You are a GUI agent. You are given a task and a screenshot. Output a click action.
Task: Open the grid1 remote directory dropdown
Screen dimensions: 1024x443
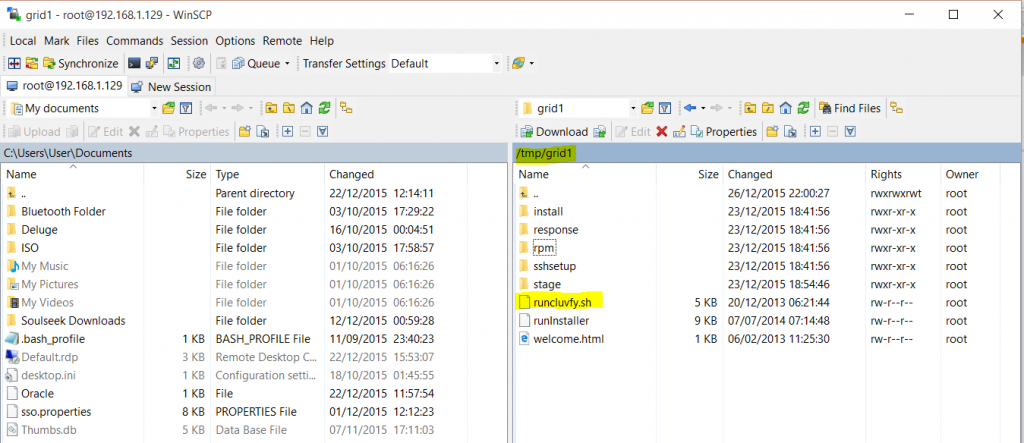click(x=633, y=108)
